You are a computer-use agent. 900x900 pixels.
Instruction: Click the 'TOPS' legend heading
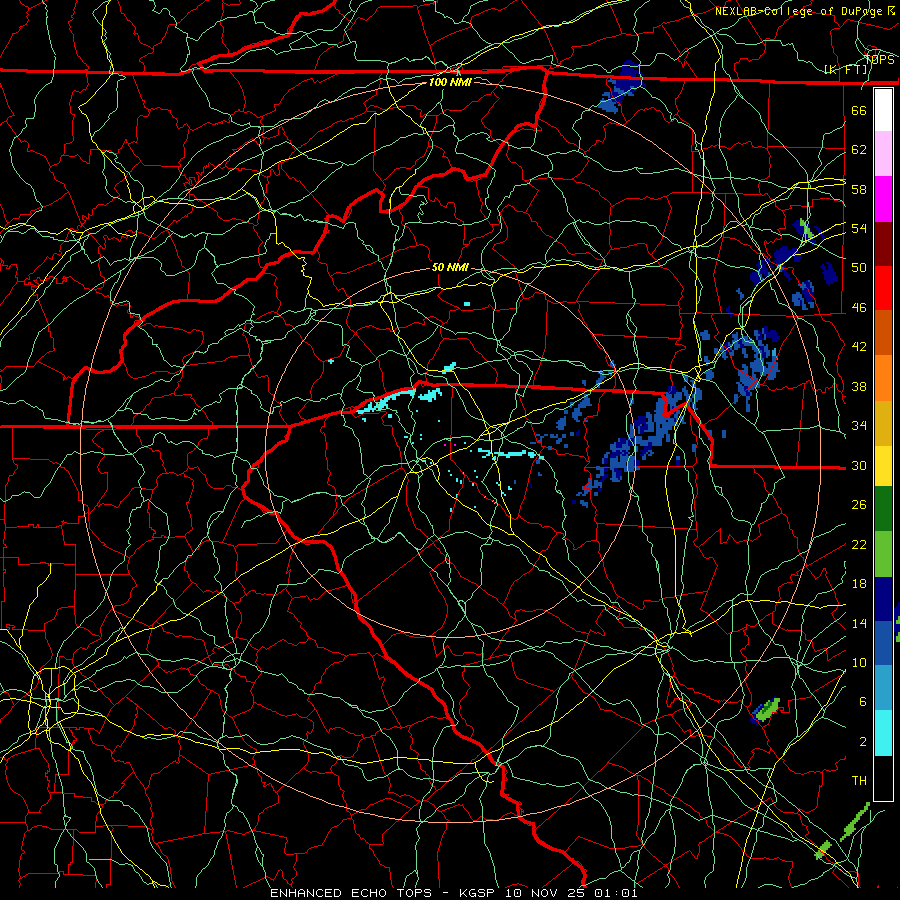[x=879, y=59]
